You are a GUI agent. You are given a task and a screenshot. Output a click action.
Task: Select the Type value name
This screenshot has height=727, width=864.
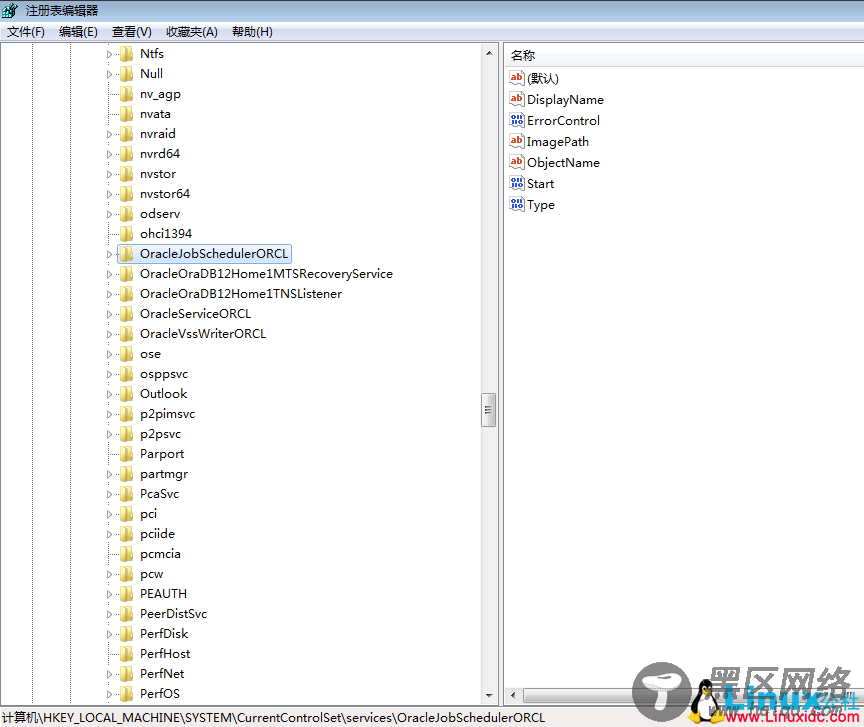(x=541, y=205)
